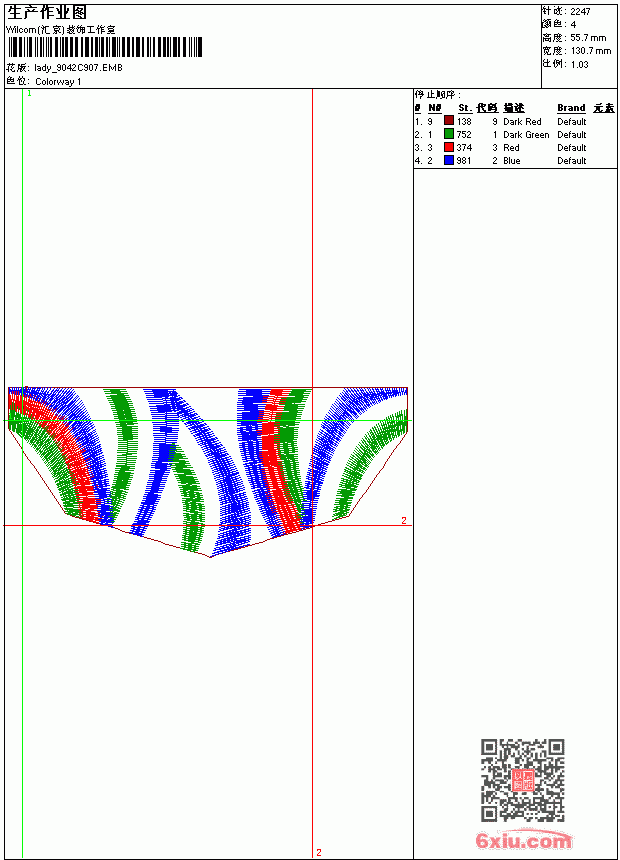620x860 pixels.
Task: Click the lady_9042C907.EMB file name
Action: [x=78, y=68]
